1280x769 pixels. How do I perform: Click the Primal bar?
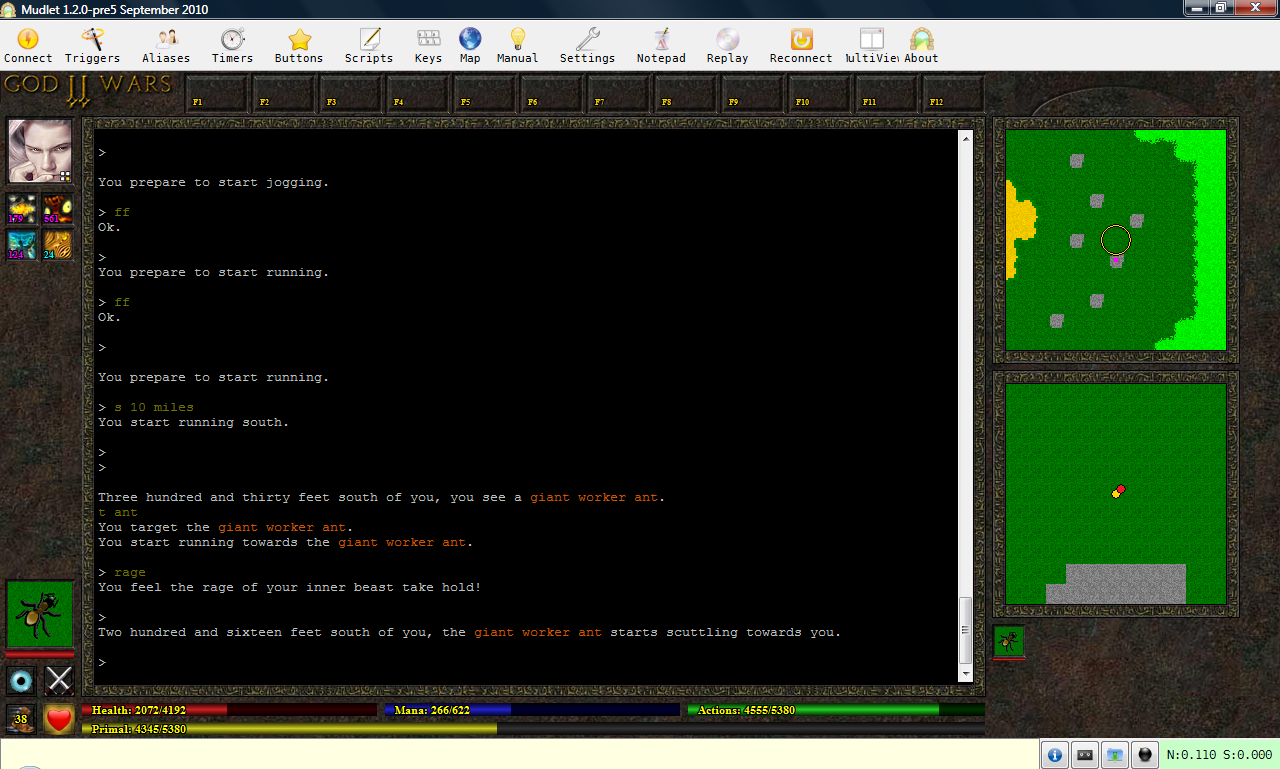pyautogui.click(x=533, y=729)
